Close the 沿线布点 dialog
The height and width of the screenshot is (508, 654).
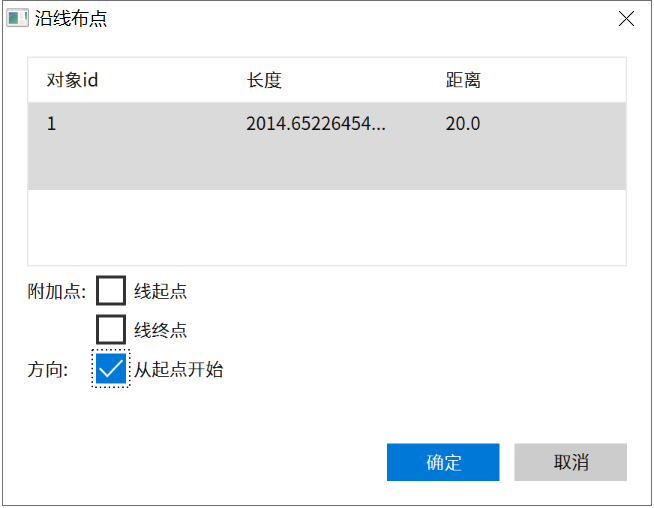click(x=626, y=19)
